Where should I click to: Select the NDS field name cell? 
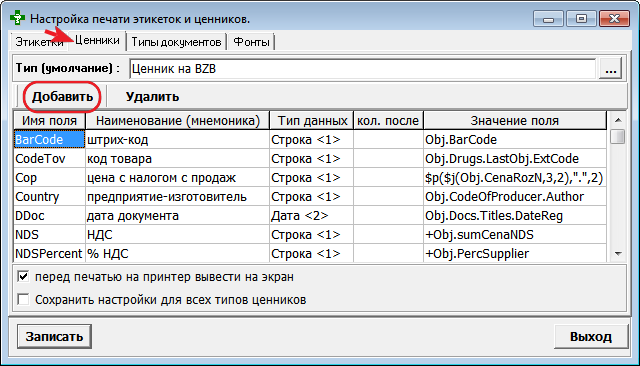[x=49, y=235]
